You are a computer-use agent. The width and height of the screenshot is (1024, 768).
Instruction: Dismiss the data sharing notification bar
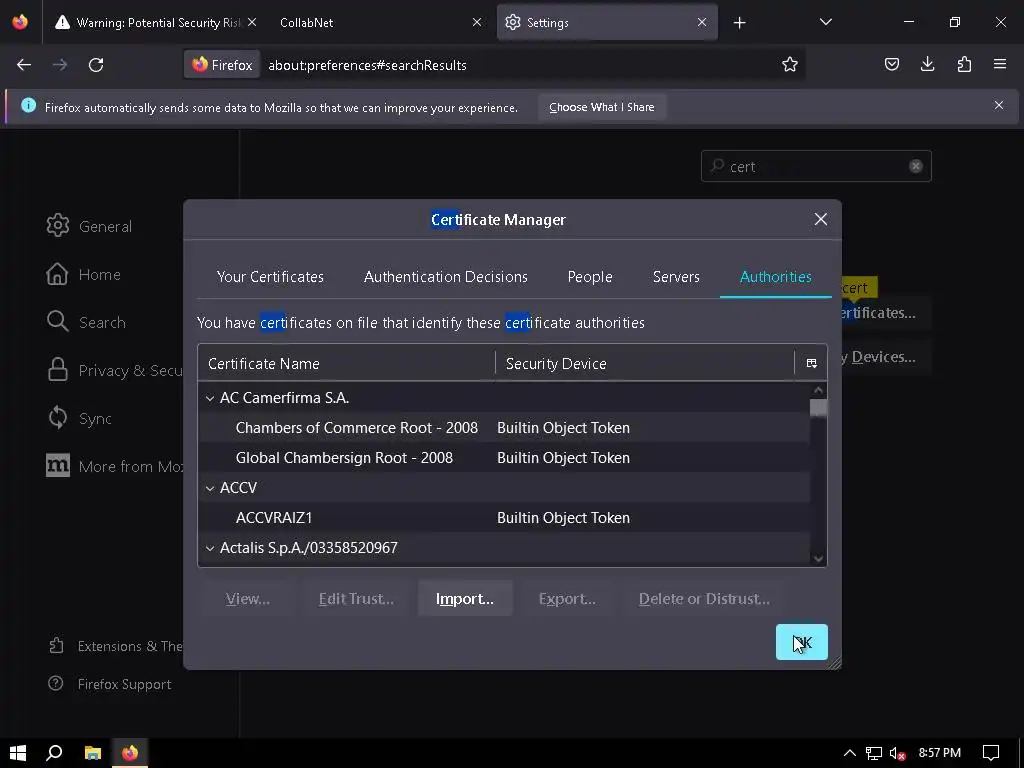pos(999,105)
